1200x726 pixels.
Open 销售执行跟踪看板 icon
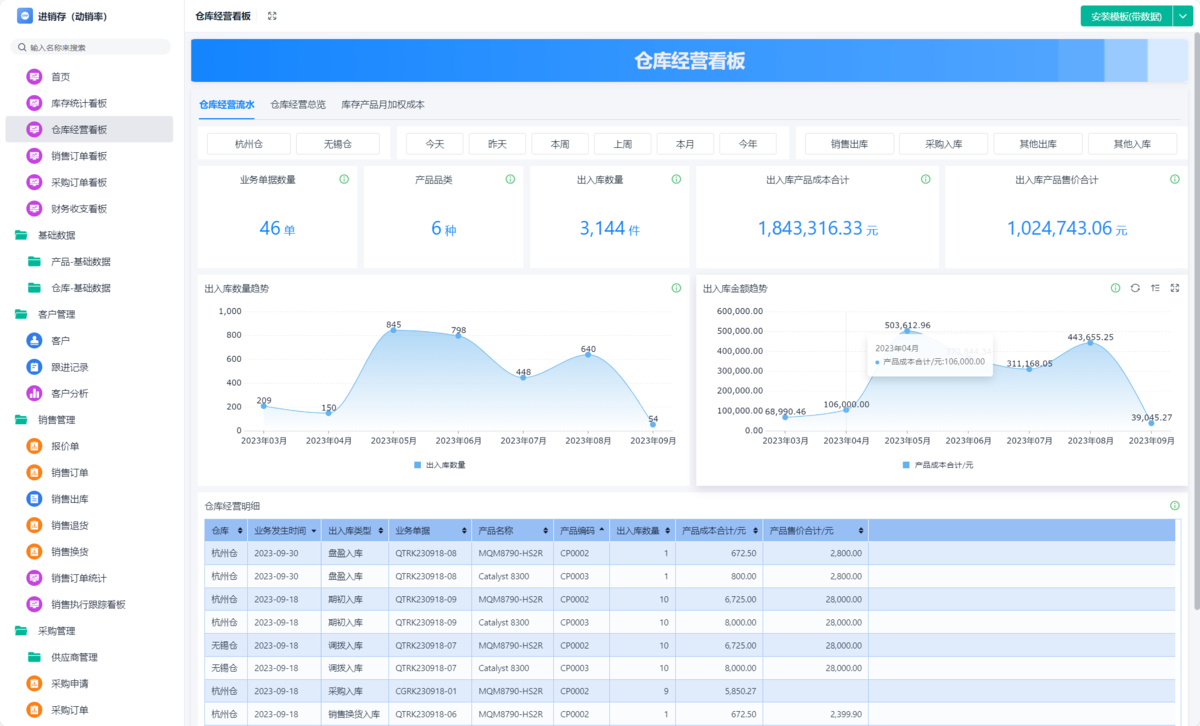coord(34,604)
